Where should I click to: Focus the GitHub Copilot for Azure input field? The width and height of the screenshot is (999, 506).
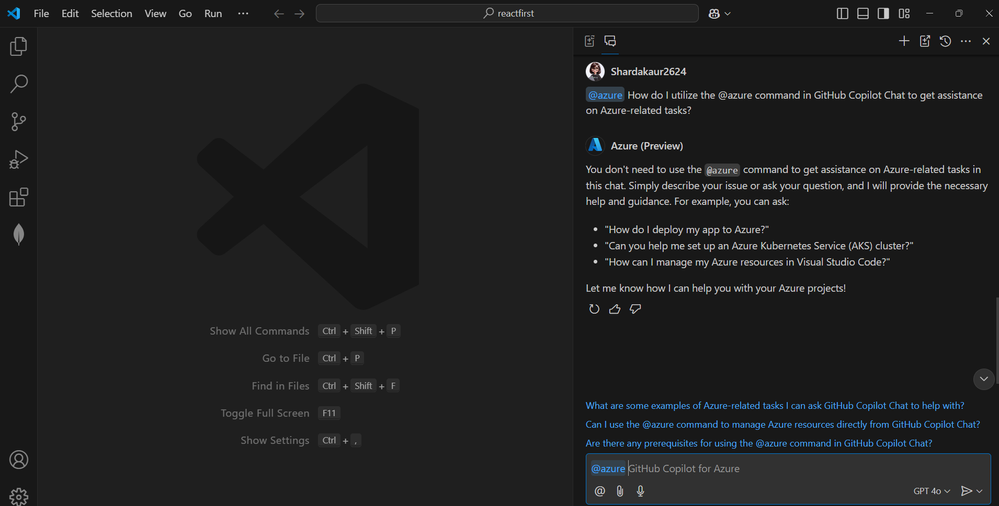[788, 468]
